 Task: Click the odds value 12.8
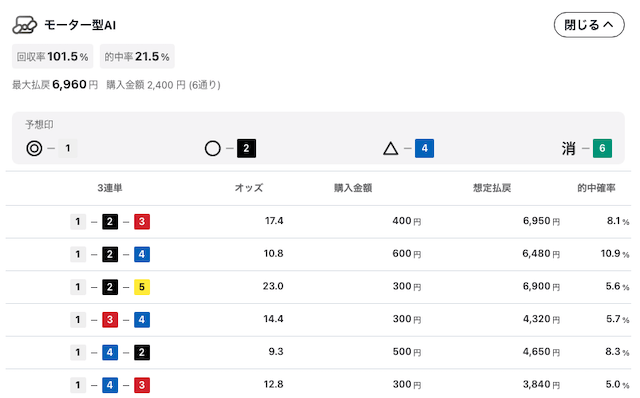(273, 384)
